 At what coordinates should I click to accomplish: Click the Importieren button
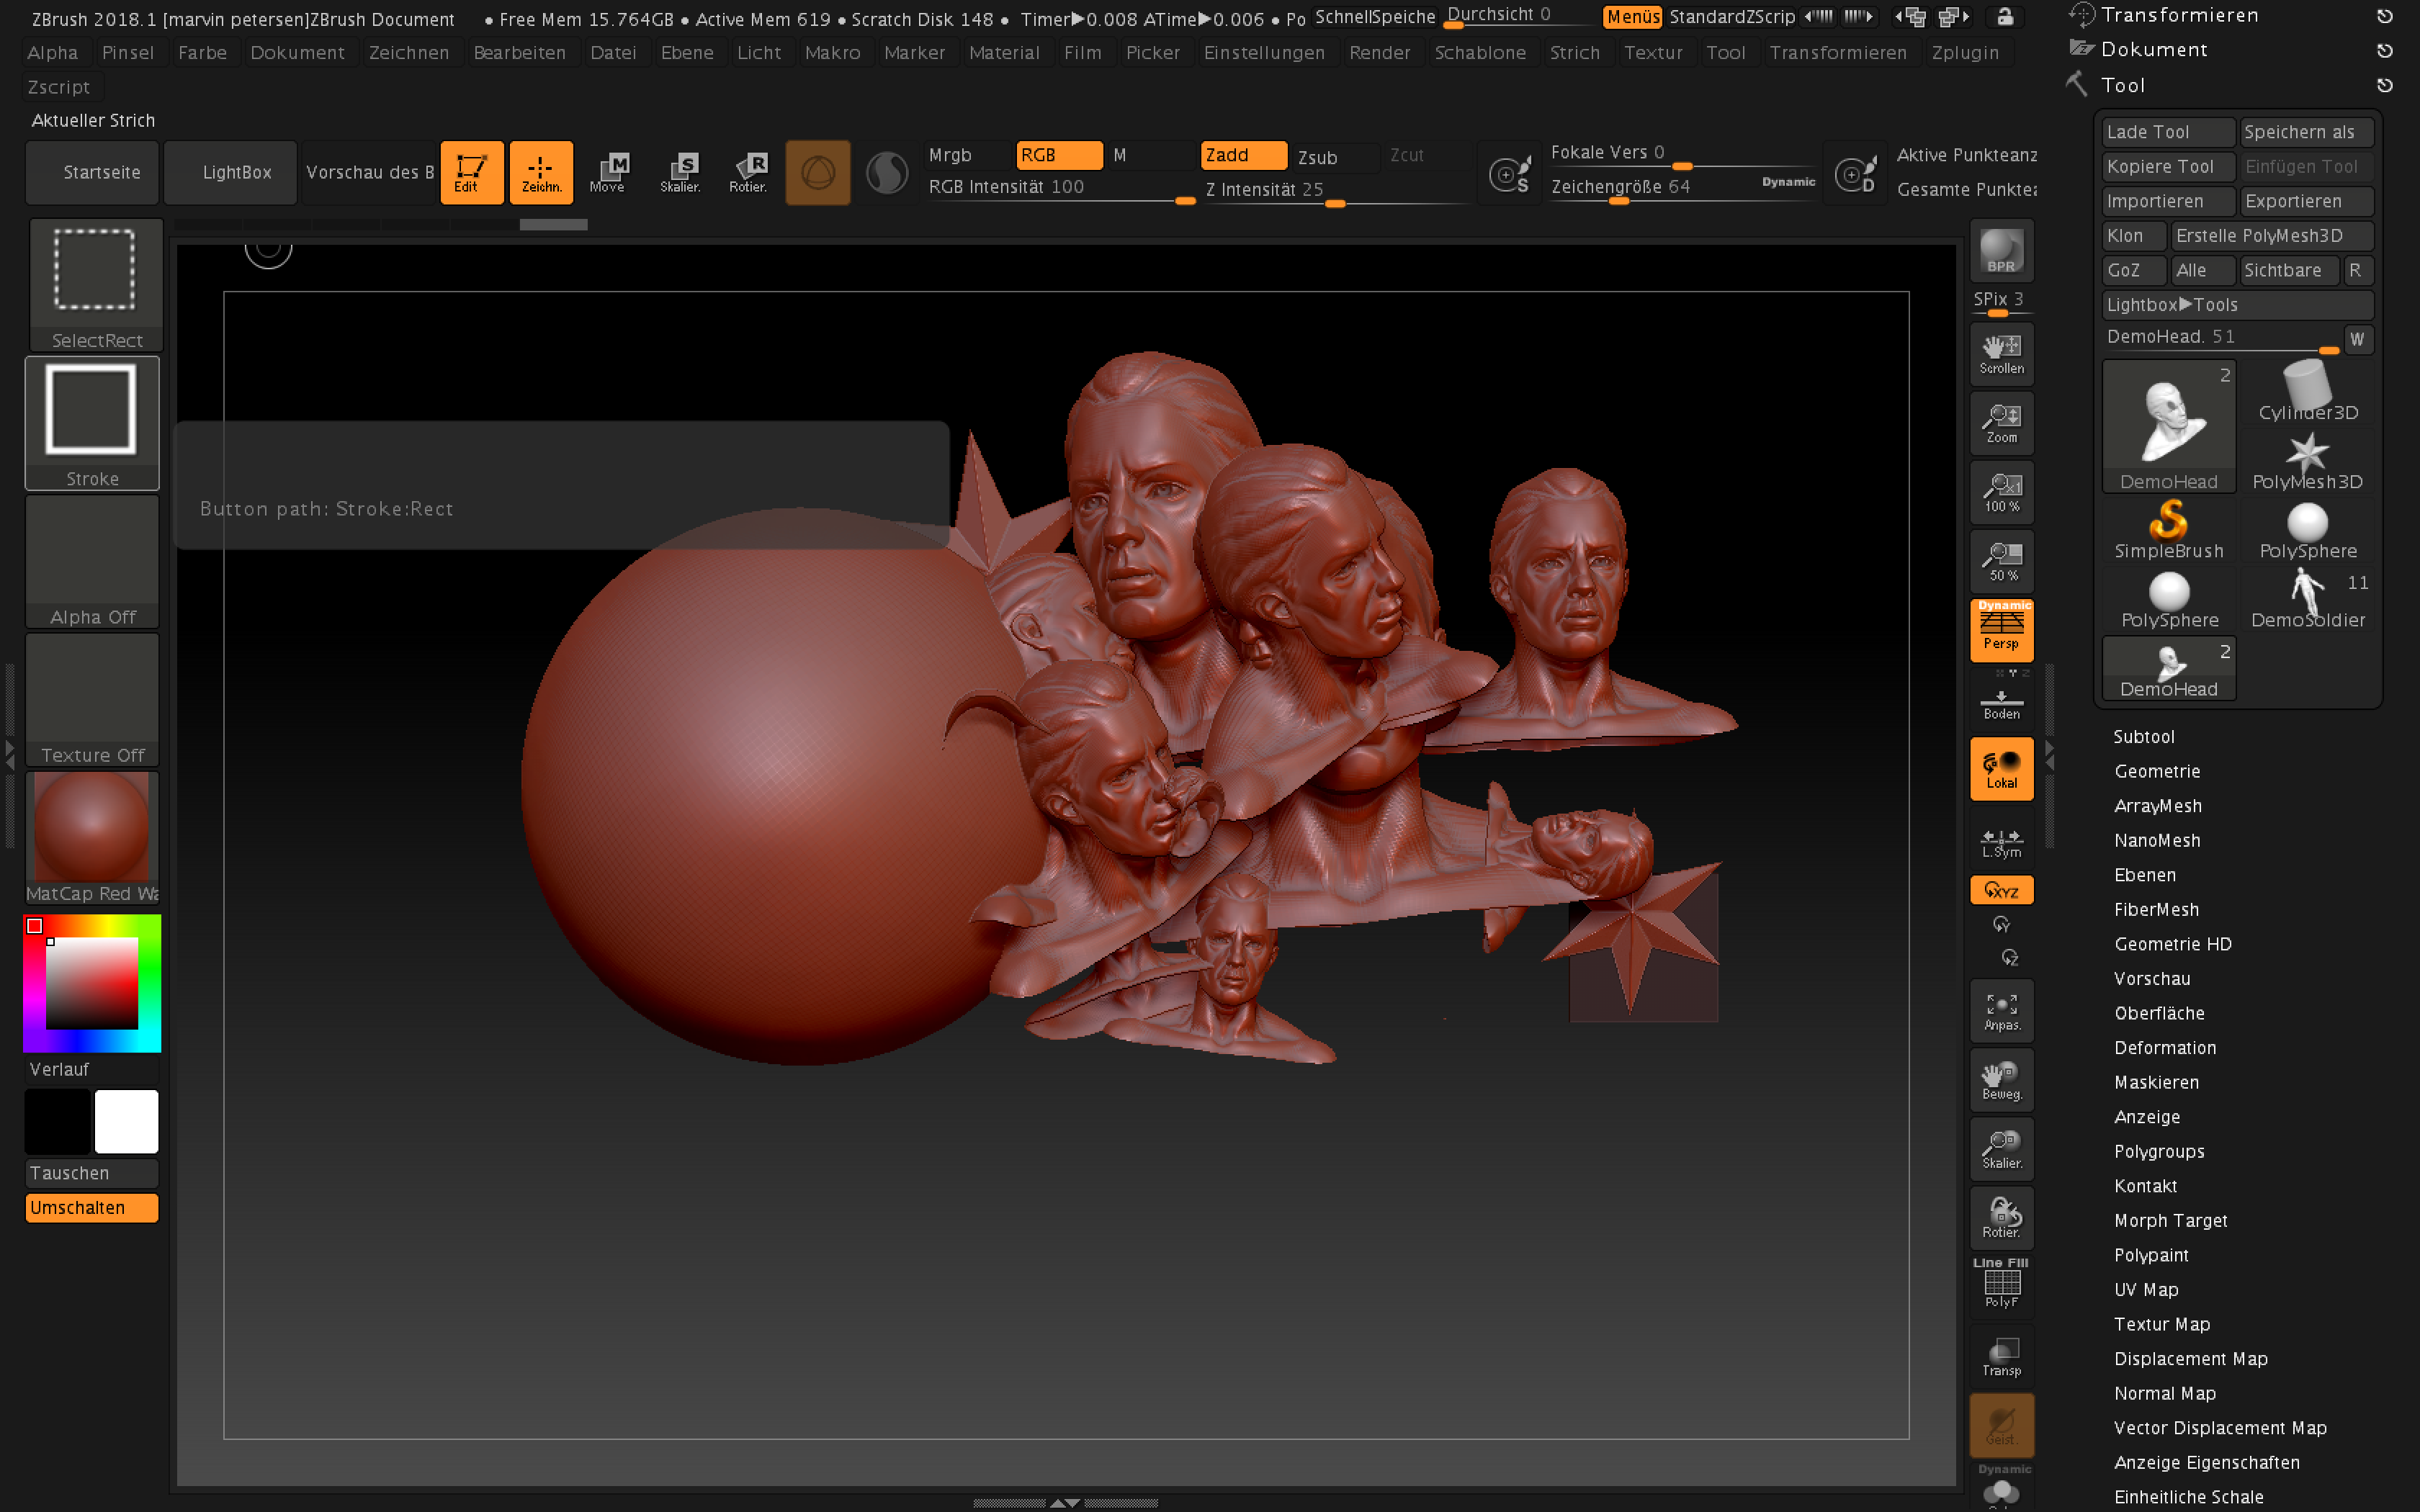coord(2167,201)
